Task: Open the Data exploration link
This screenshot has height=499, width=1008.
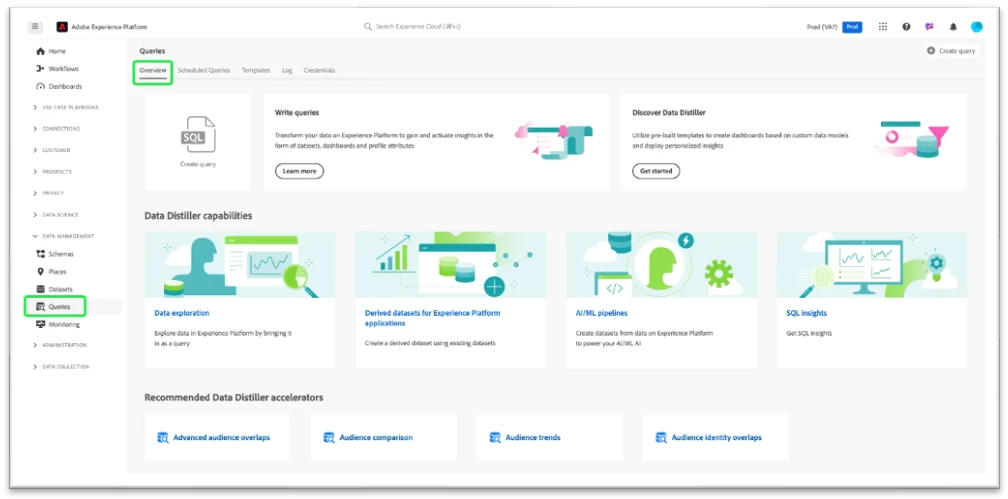Action: click(182, 313)
